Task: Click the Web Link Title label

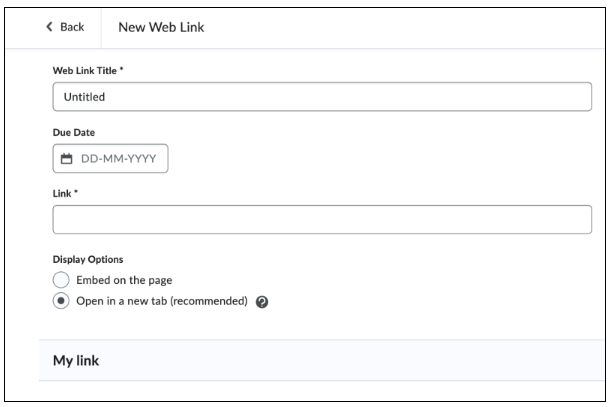Action: pyautogui.click(x=85, y=71)
